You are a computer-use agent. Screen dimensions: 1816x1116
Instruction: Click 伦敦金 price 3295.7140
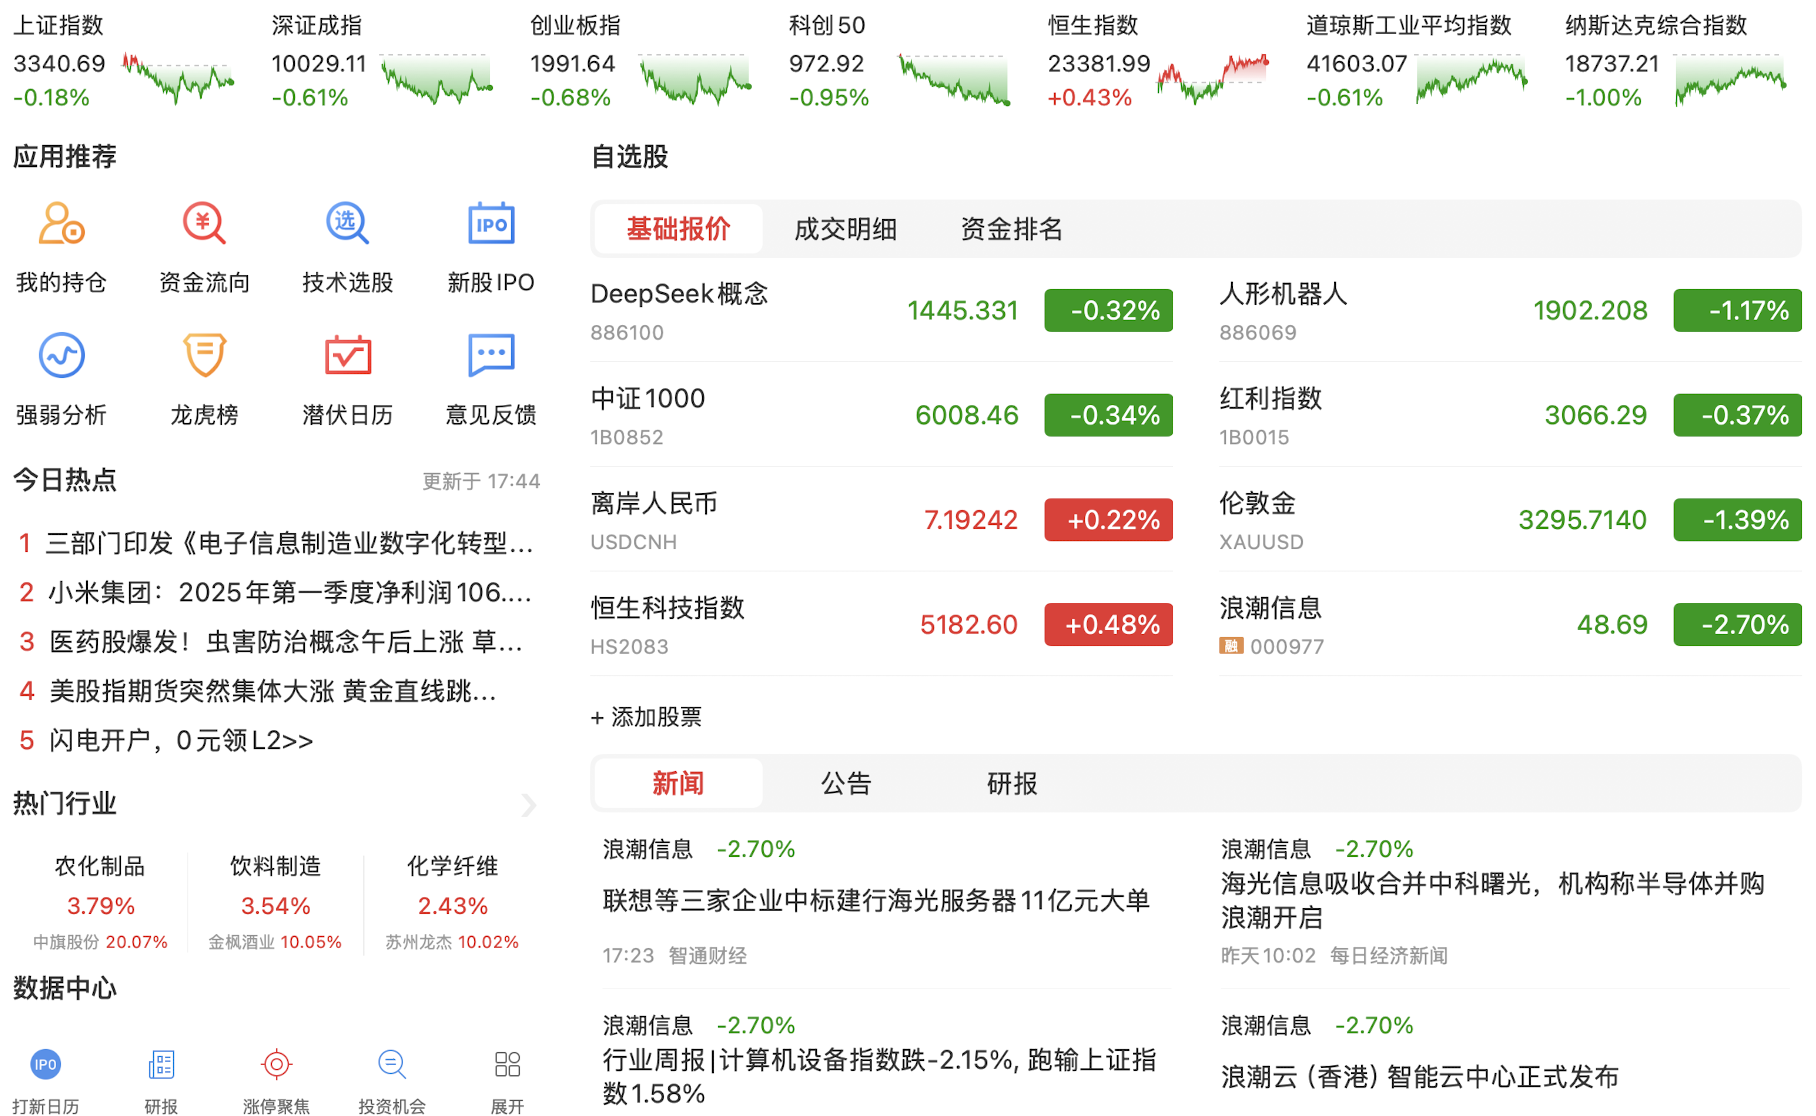(x=1582, y=520)
